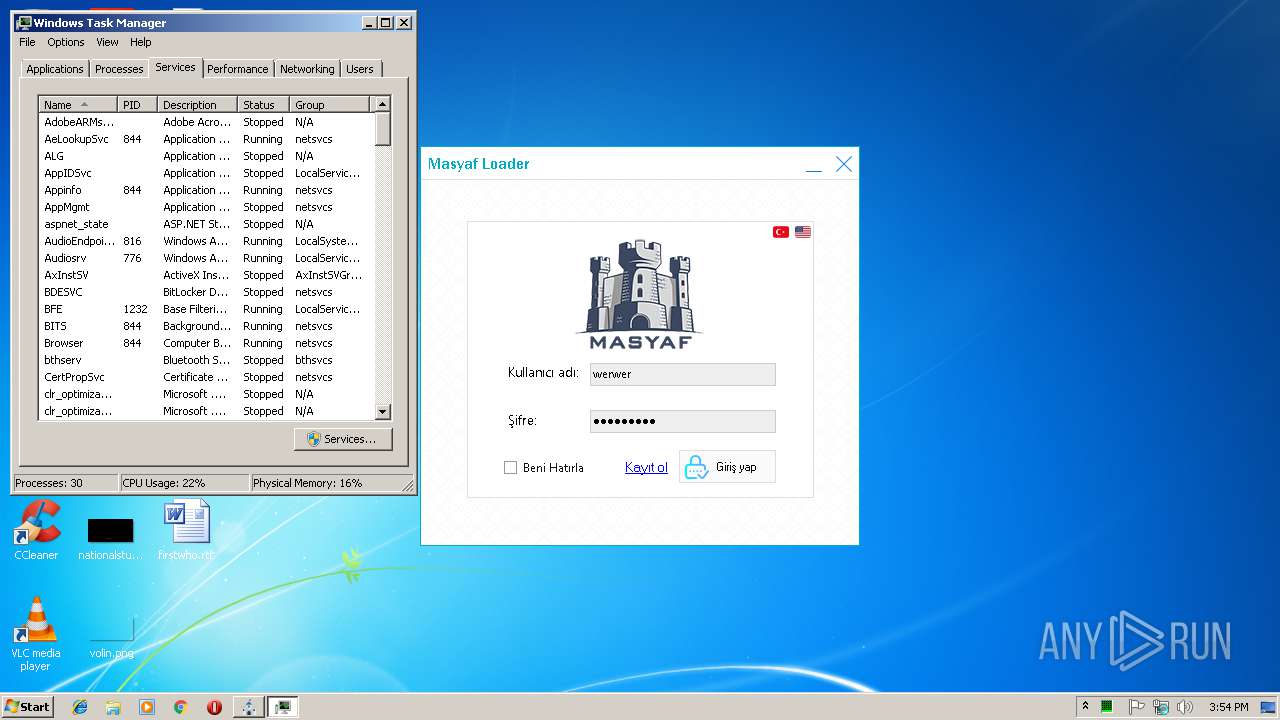The width and height of the screenshot is (1280, 720).
Task: Click the Kayıt ol link
Action: pyautogui.click(x=646, y=467)
